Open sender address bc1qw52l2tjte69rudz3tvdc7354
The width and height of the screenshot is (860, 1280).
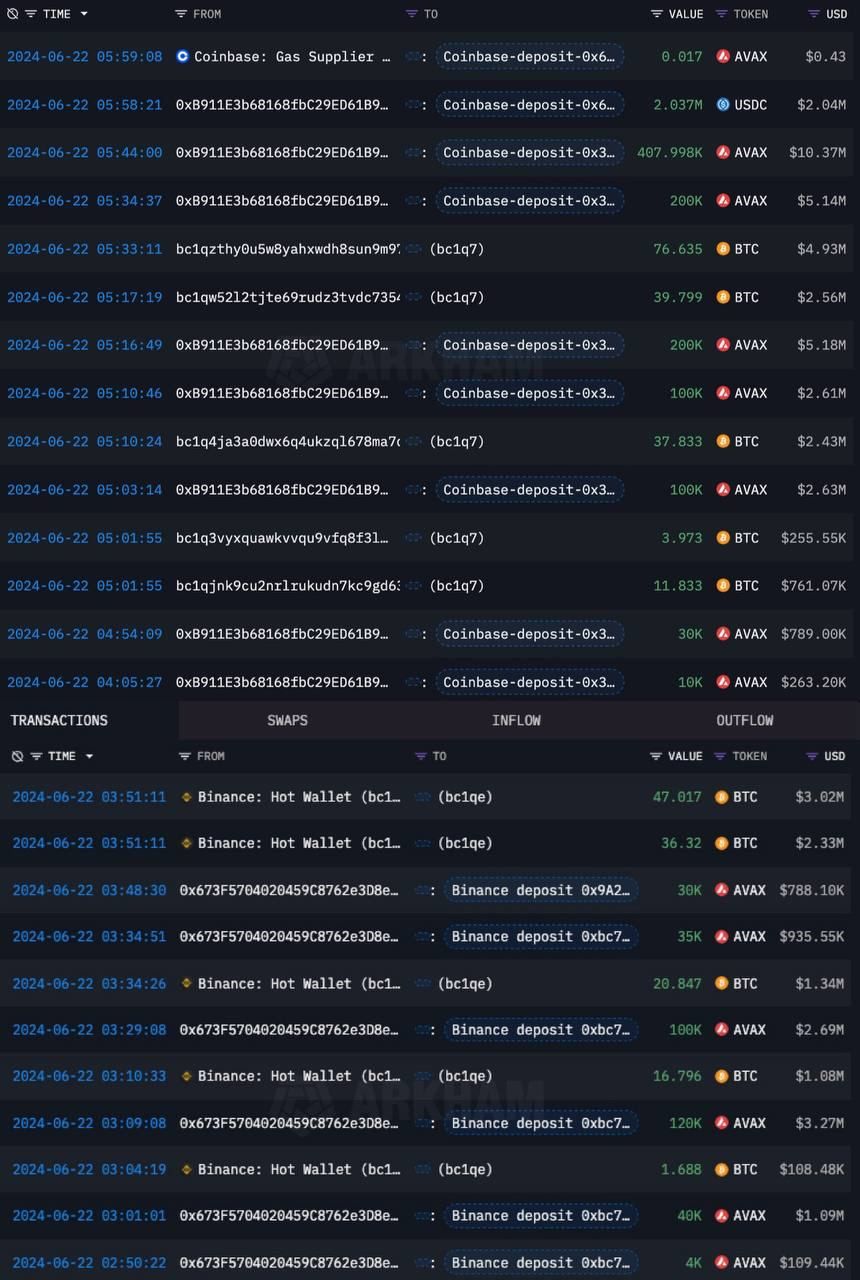click(287, 297)
